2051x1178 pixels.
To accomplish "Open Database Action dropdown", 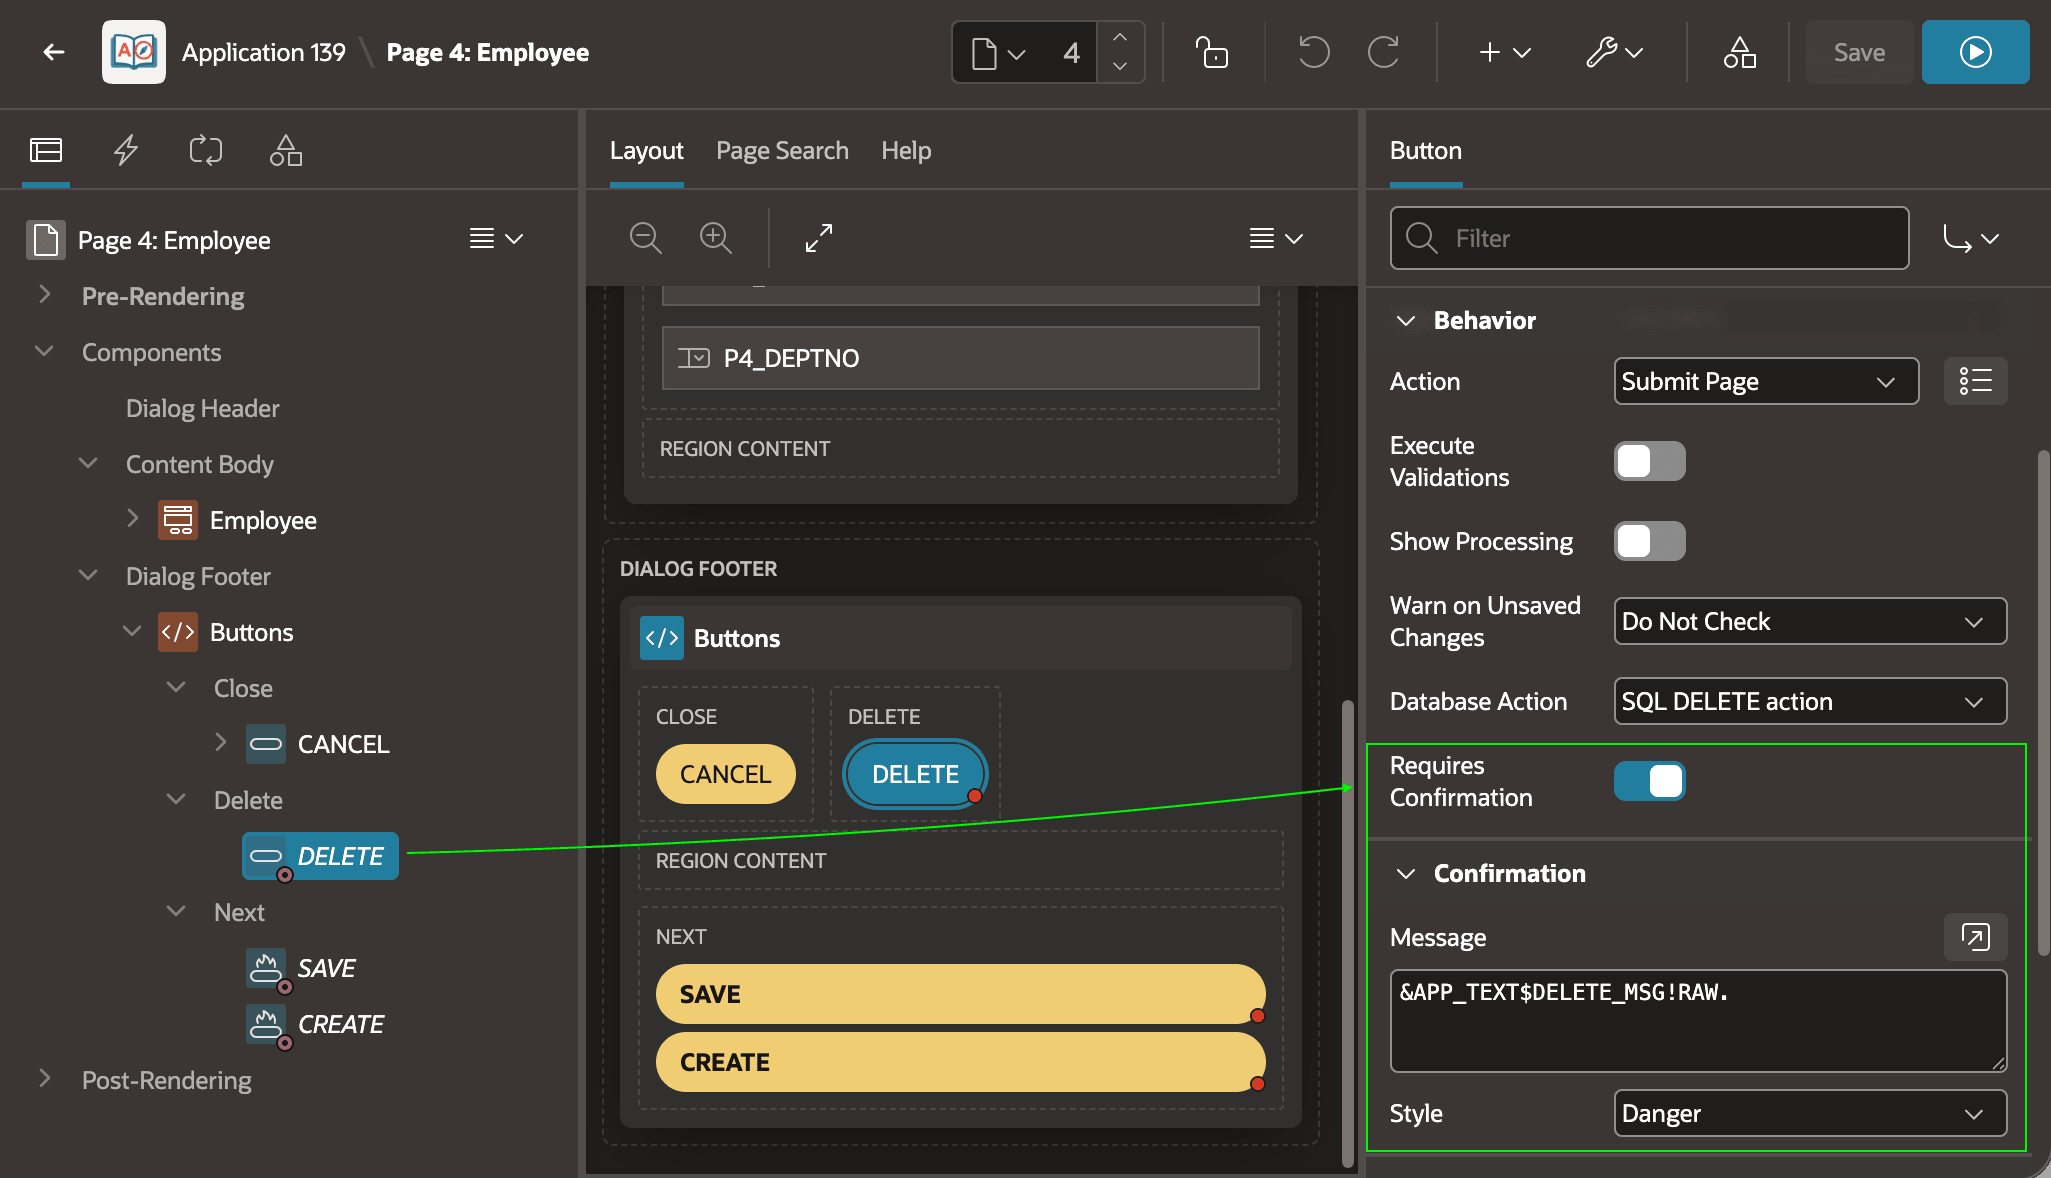I will pyautogui.click(x=1810, y=701).
